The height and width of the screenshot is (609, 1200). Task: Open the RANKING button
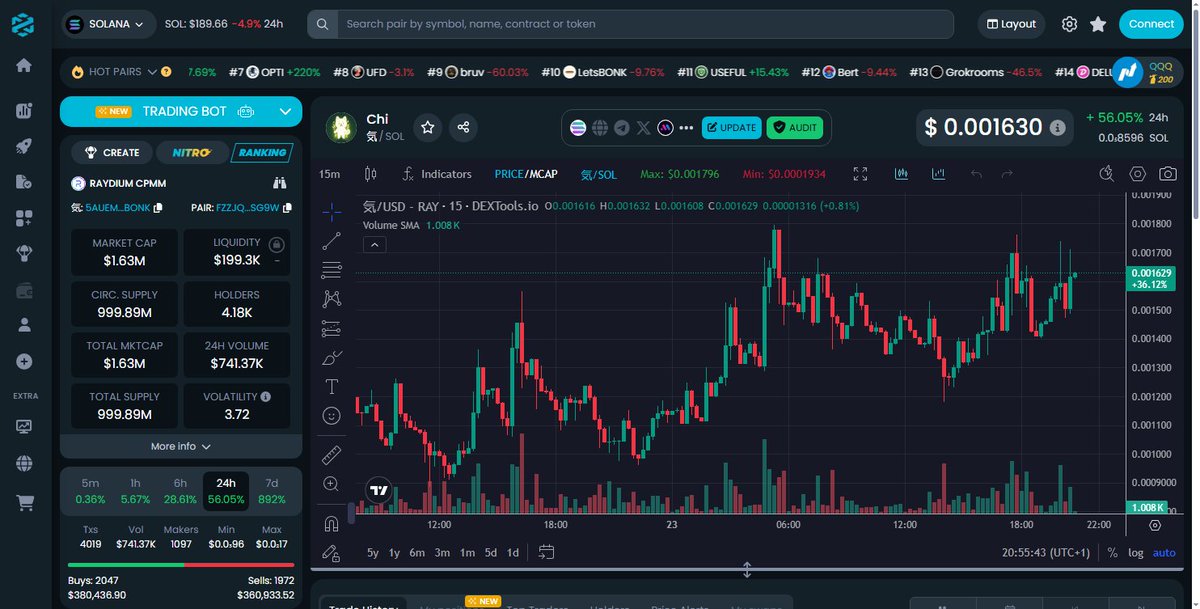click(262, 153)
